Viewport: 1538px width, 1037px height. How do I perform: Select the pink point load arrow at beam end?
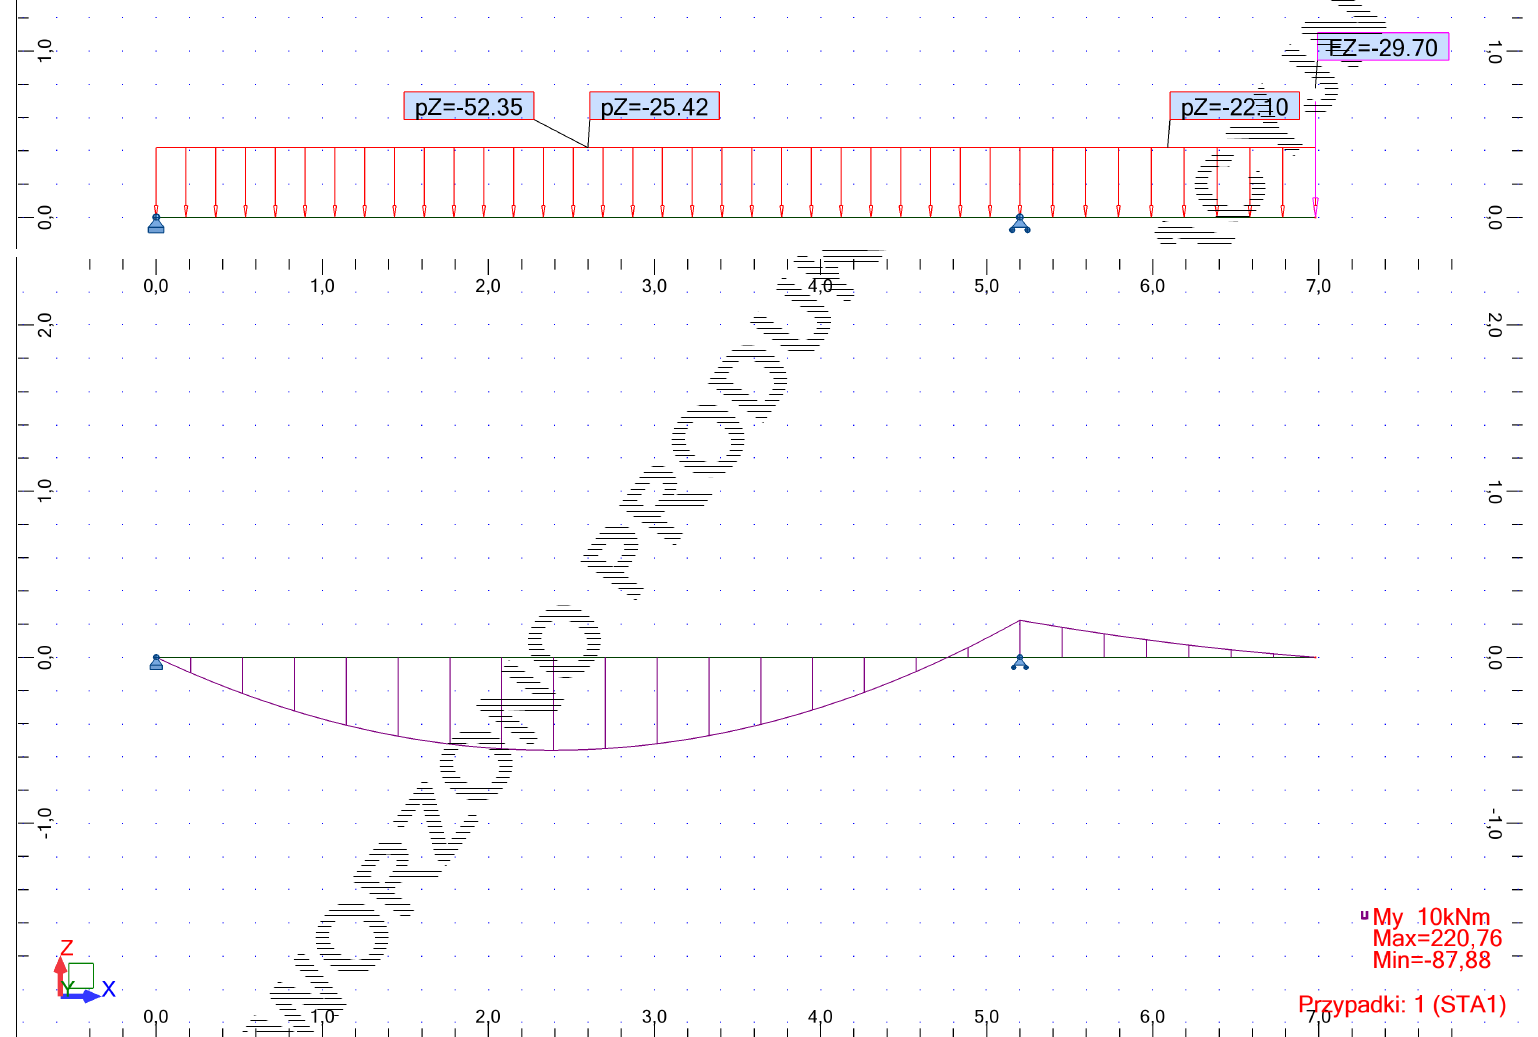tap(1315, 206)
